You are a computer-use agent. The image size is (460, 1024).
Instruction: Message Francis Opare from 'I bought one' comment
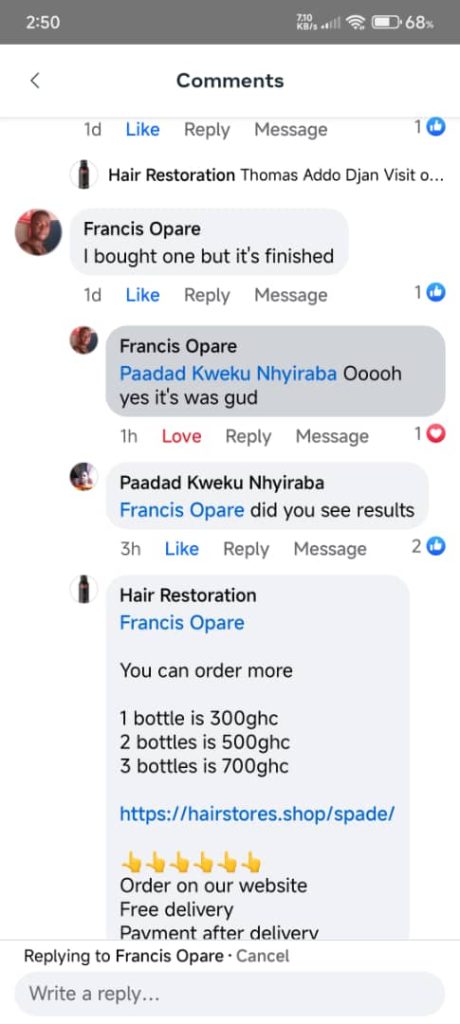[x=291, y=295]
